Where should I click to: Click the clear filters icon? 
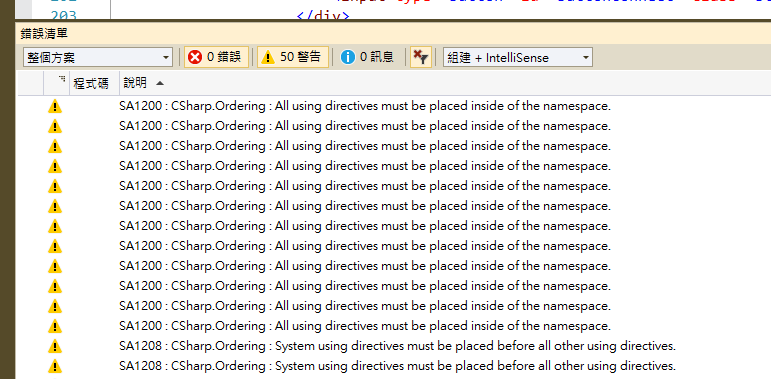[x=420, y=58]
